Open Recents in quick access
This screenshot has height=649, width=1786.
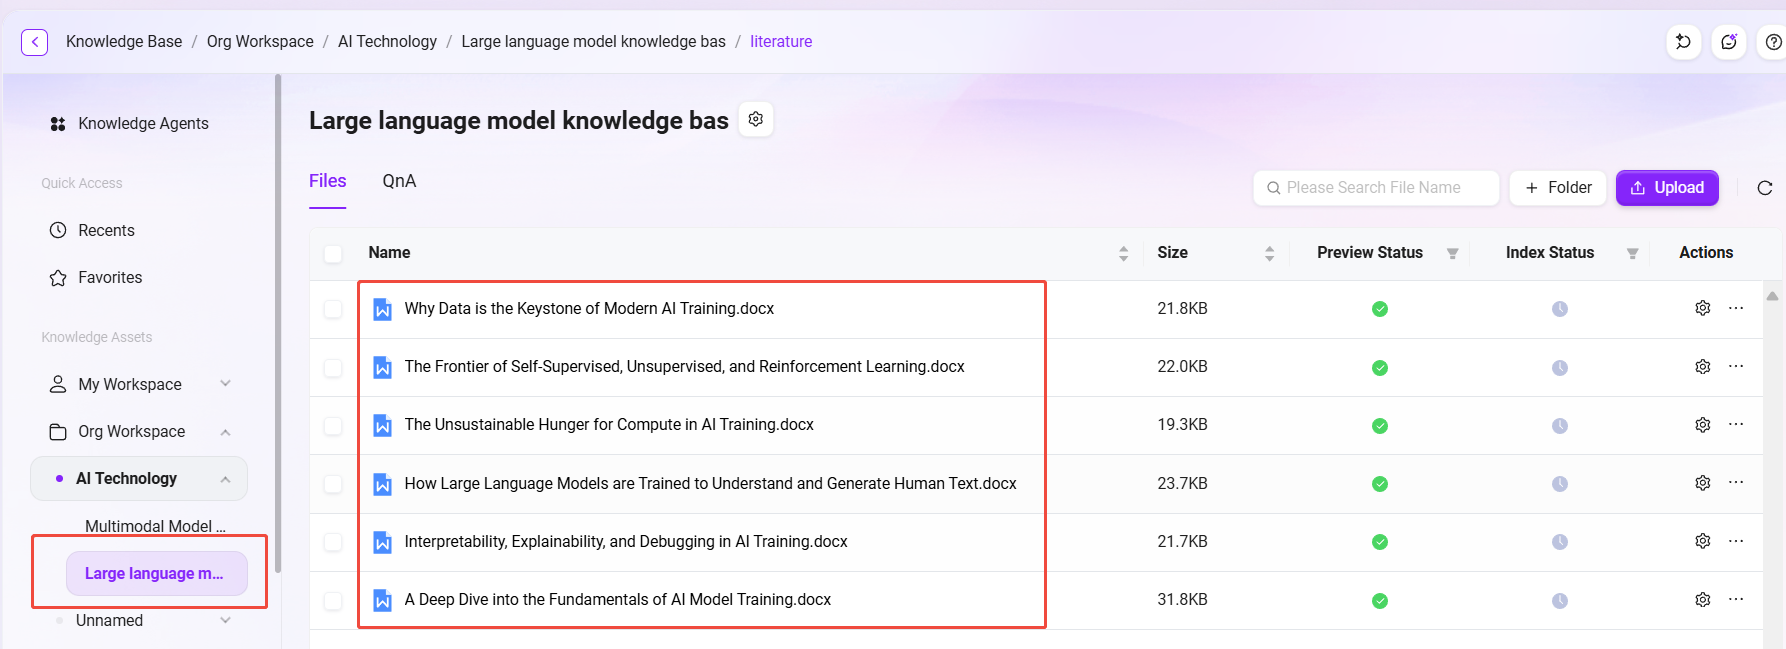[106, 230]
